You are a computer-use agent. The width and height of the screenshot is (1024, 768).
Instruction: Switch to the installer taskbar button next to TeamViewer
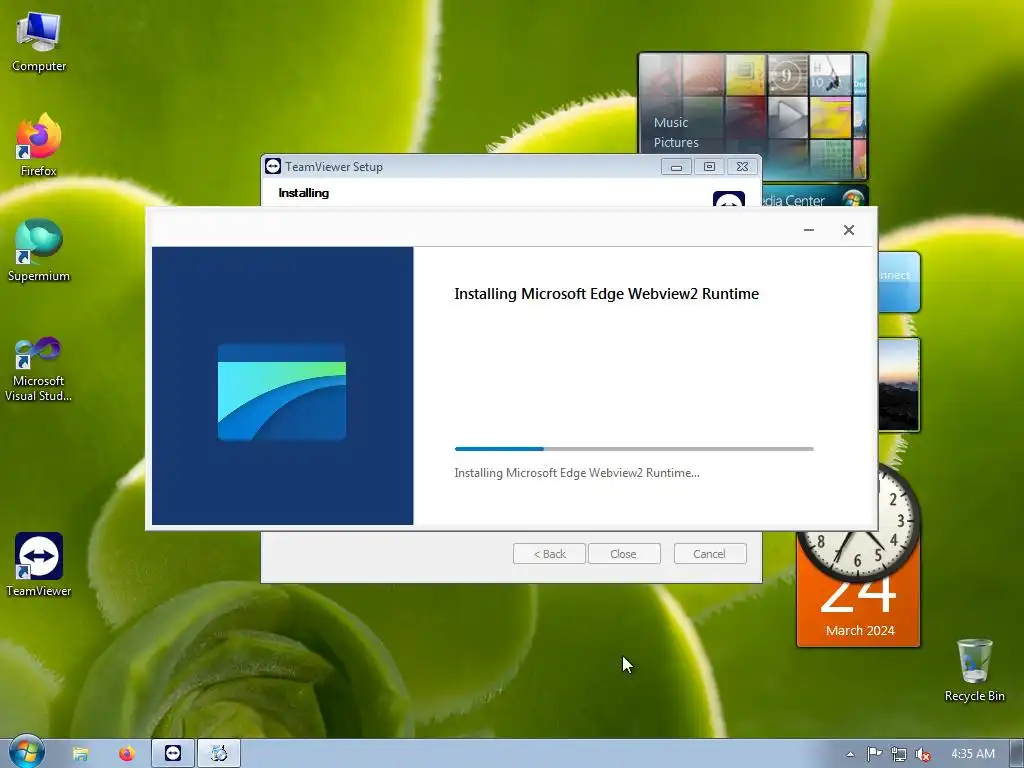tap(219, 754)
